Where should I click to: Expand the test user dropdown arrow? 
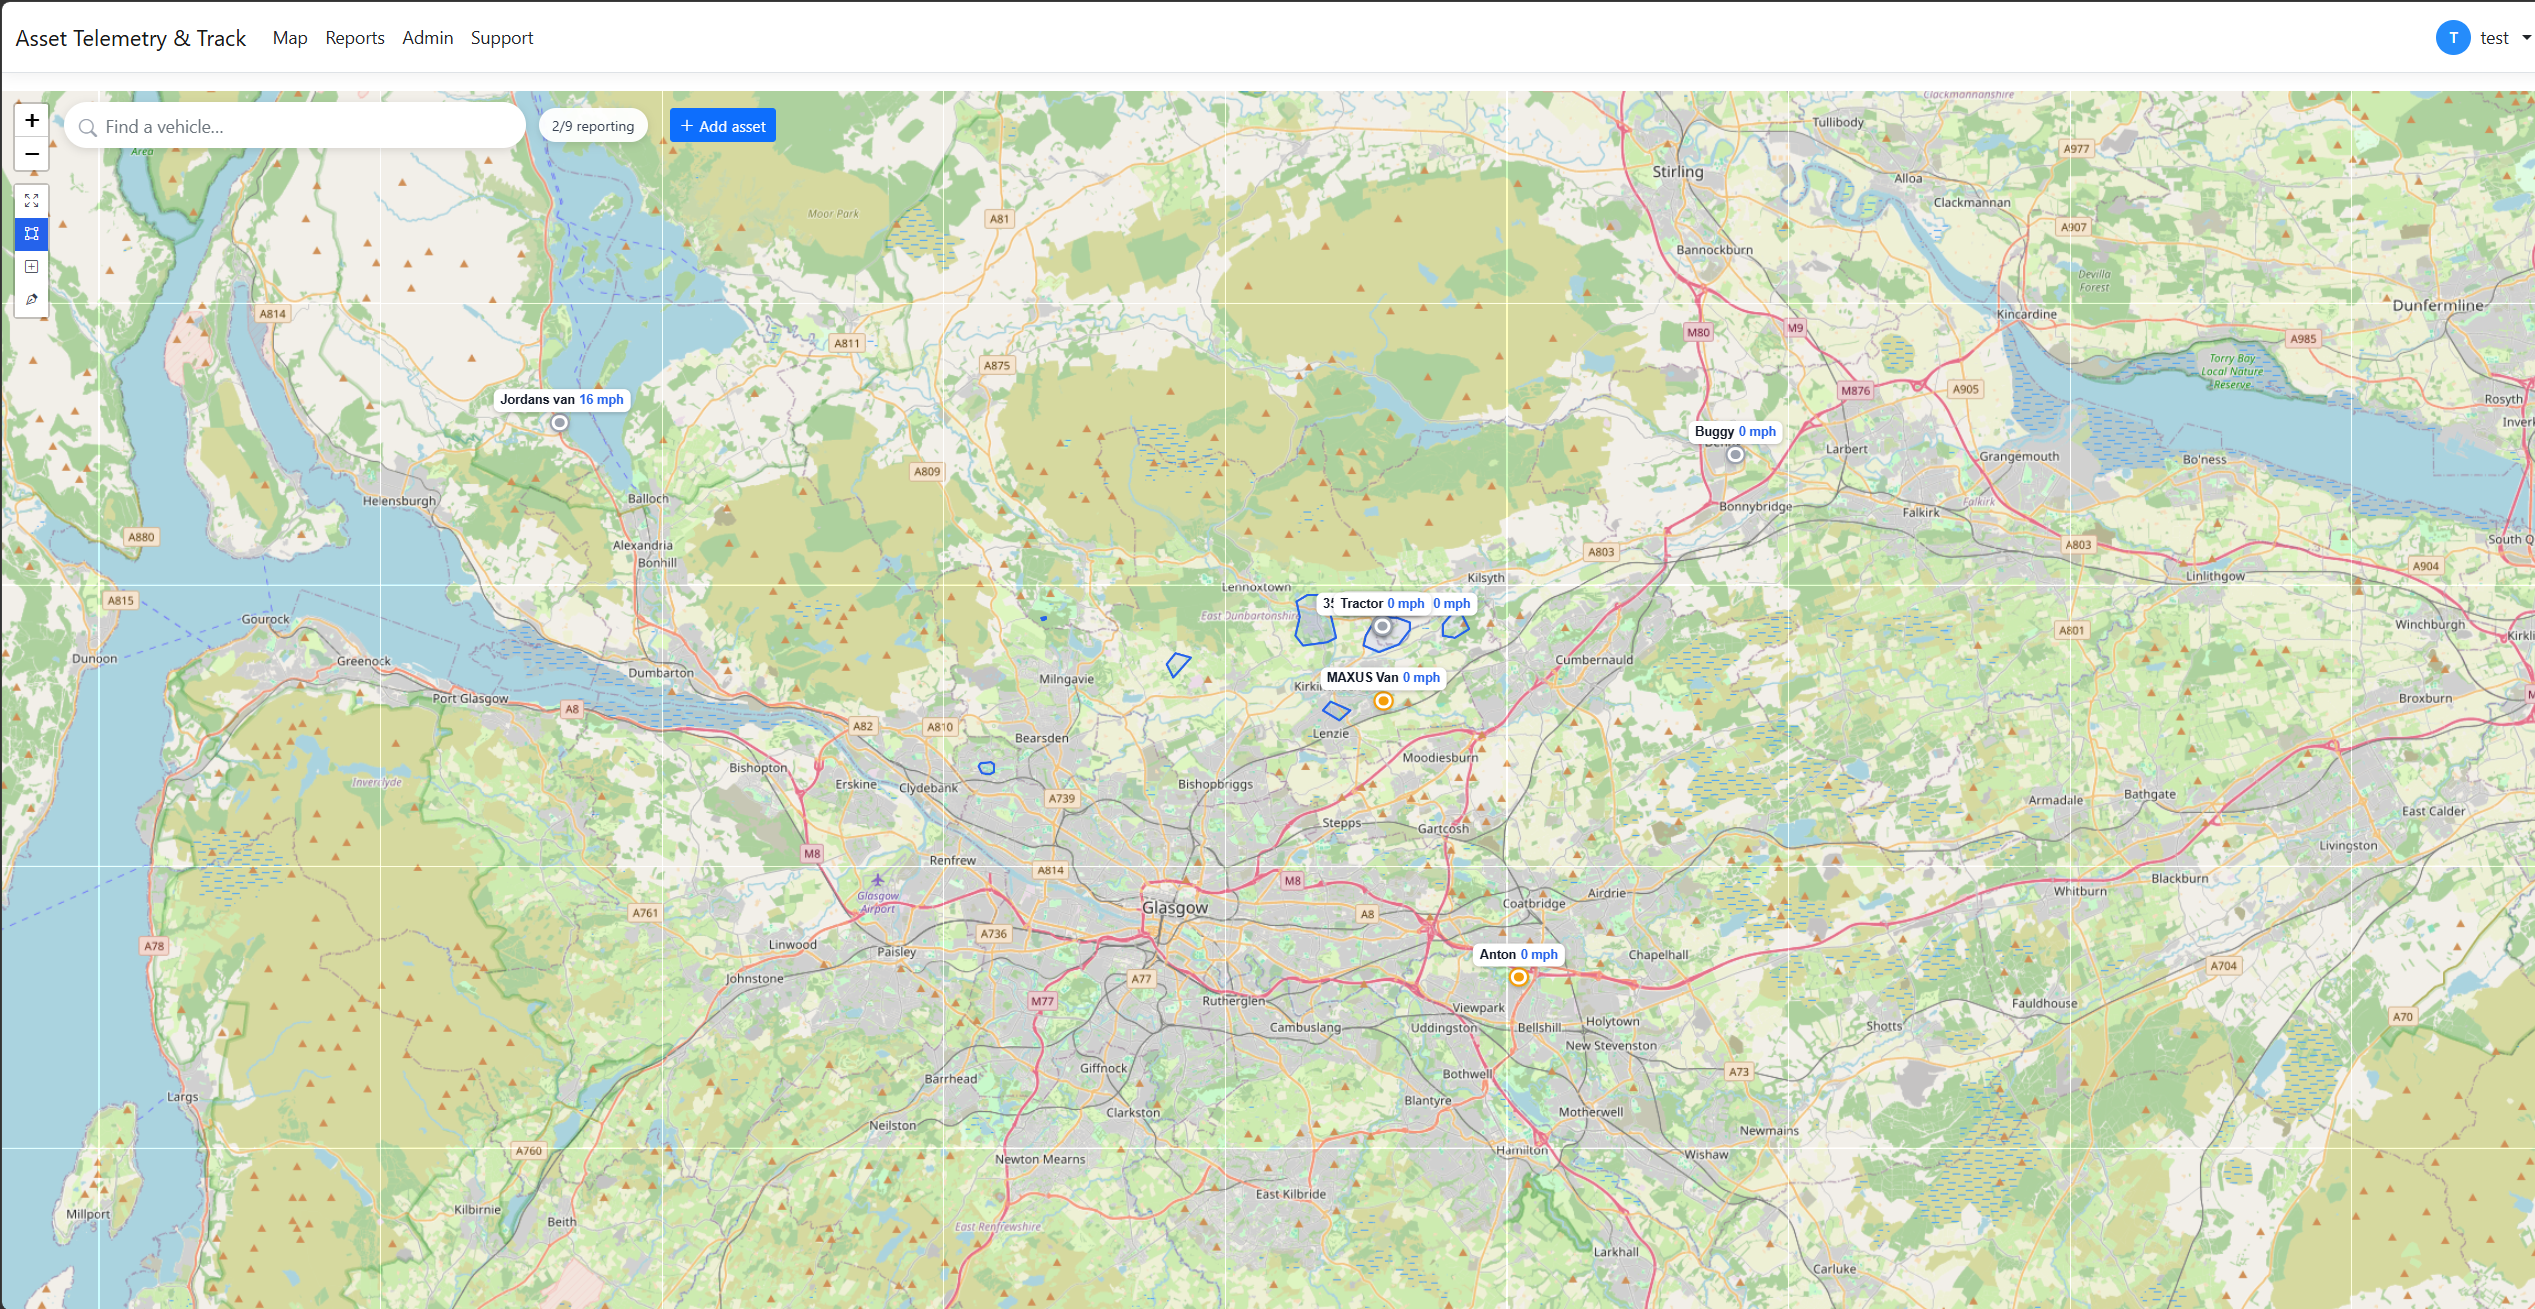[x=2526, y=38]
